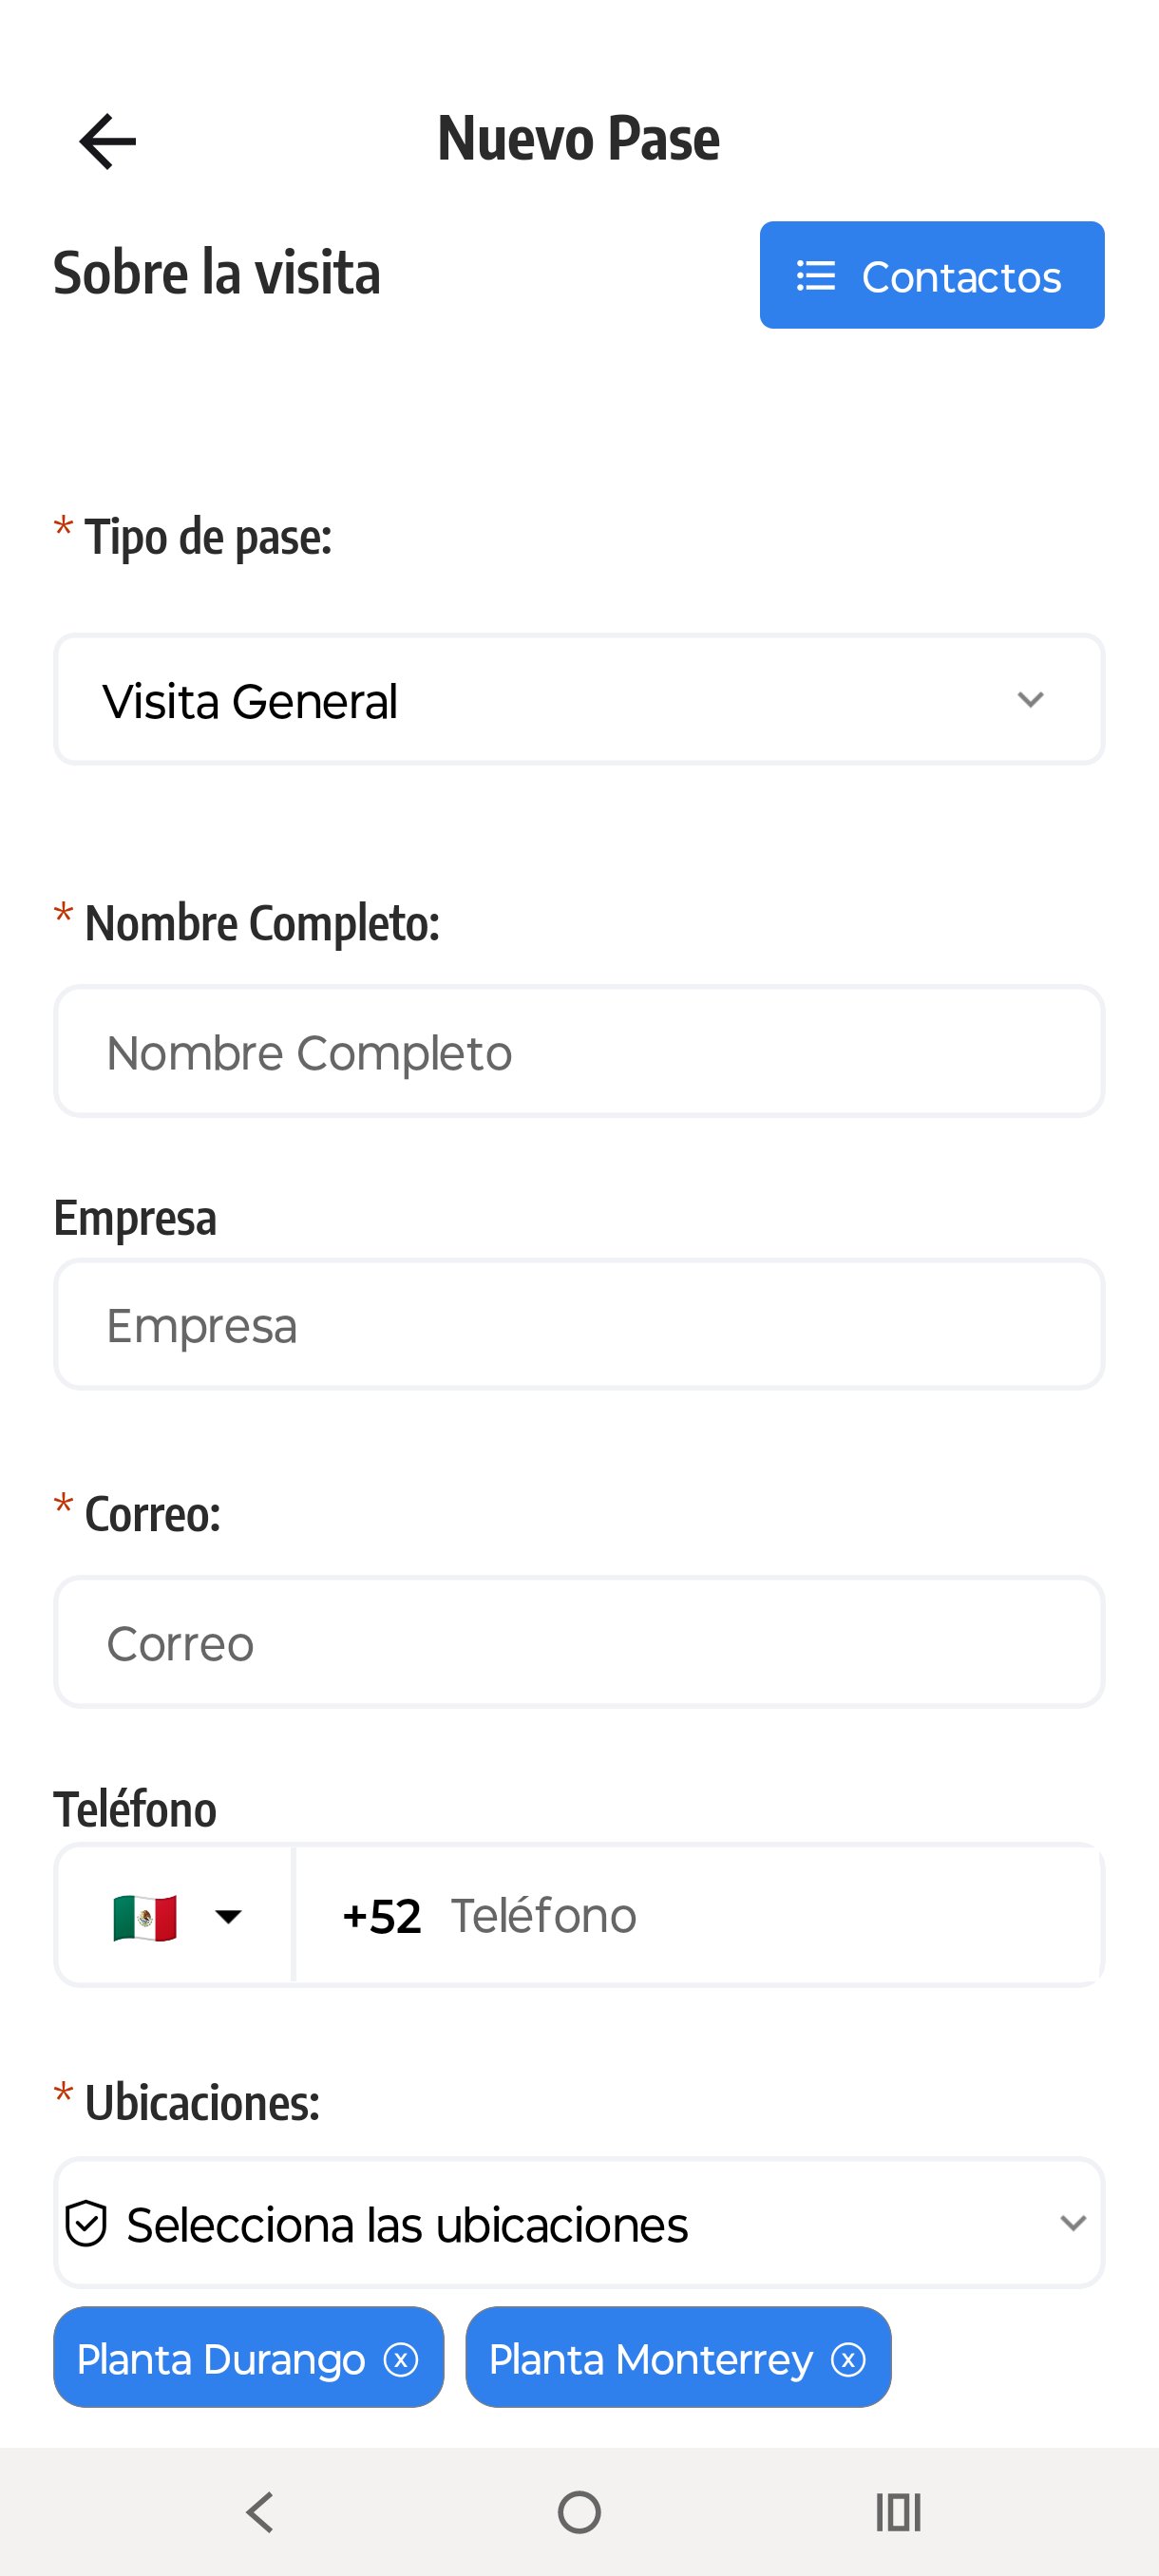
Task: Tap the black caret beside the flag
Action: coord(229,1916)
